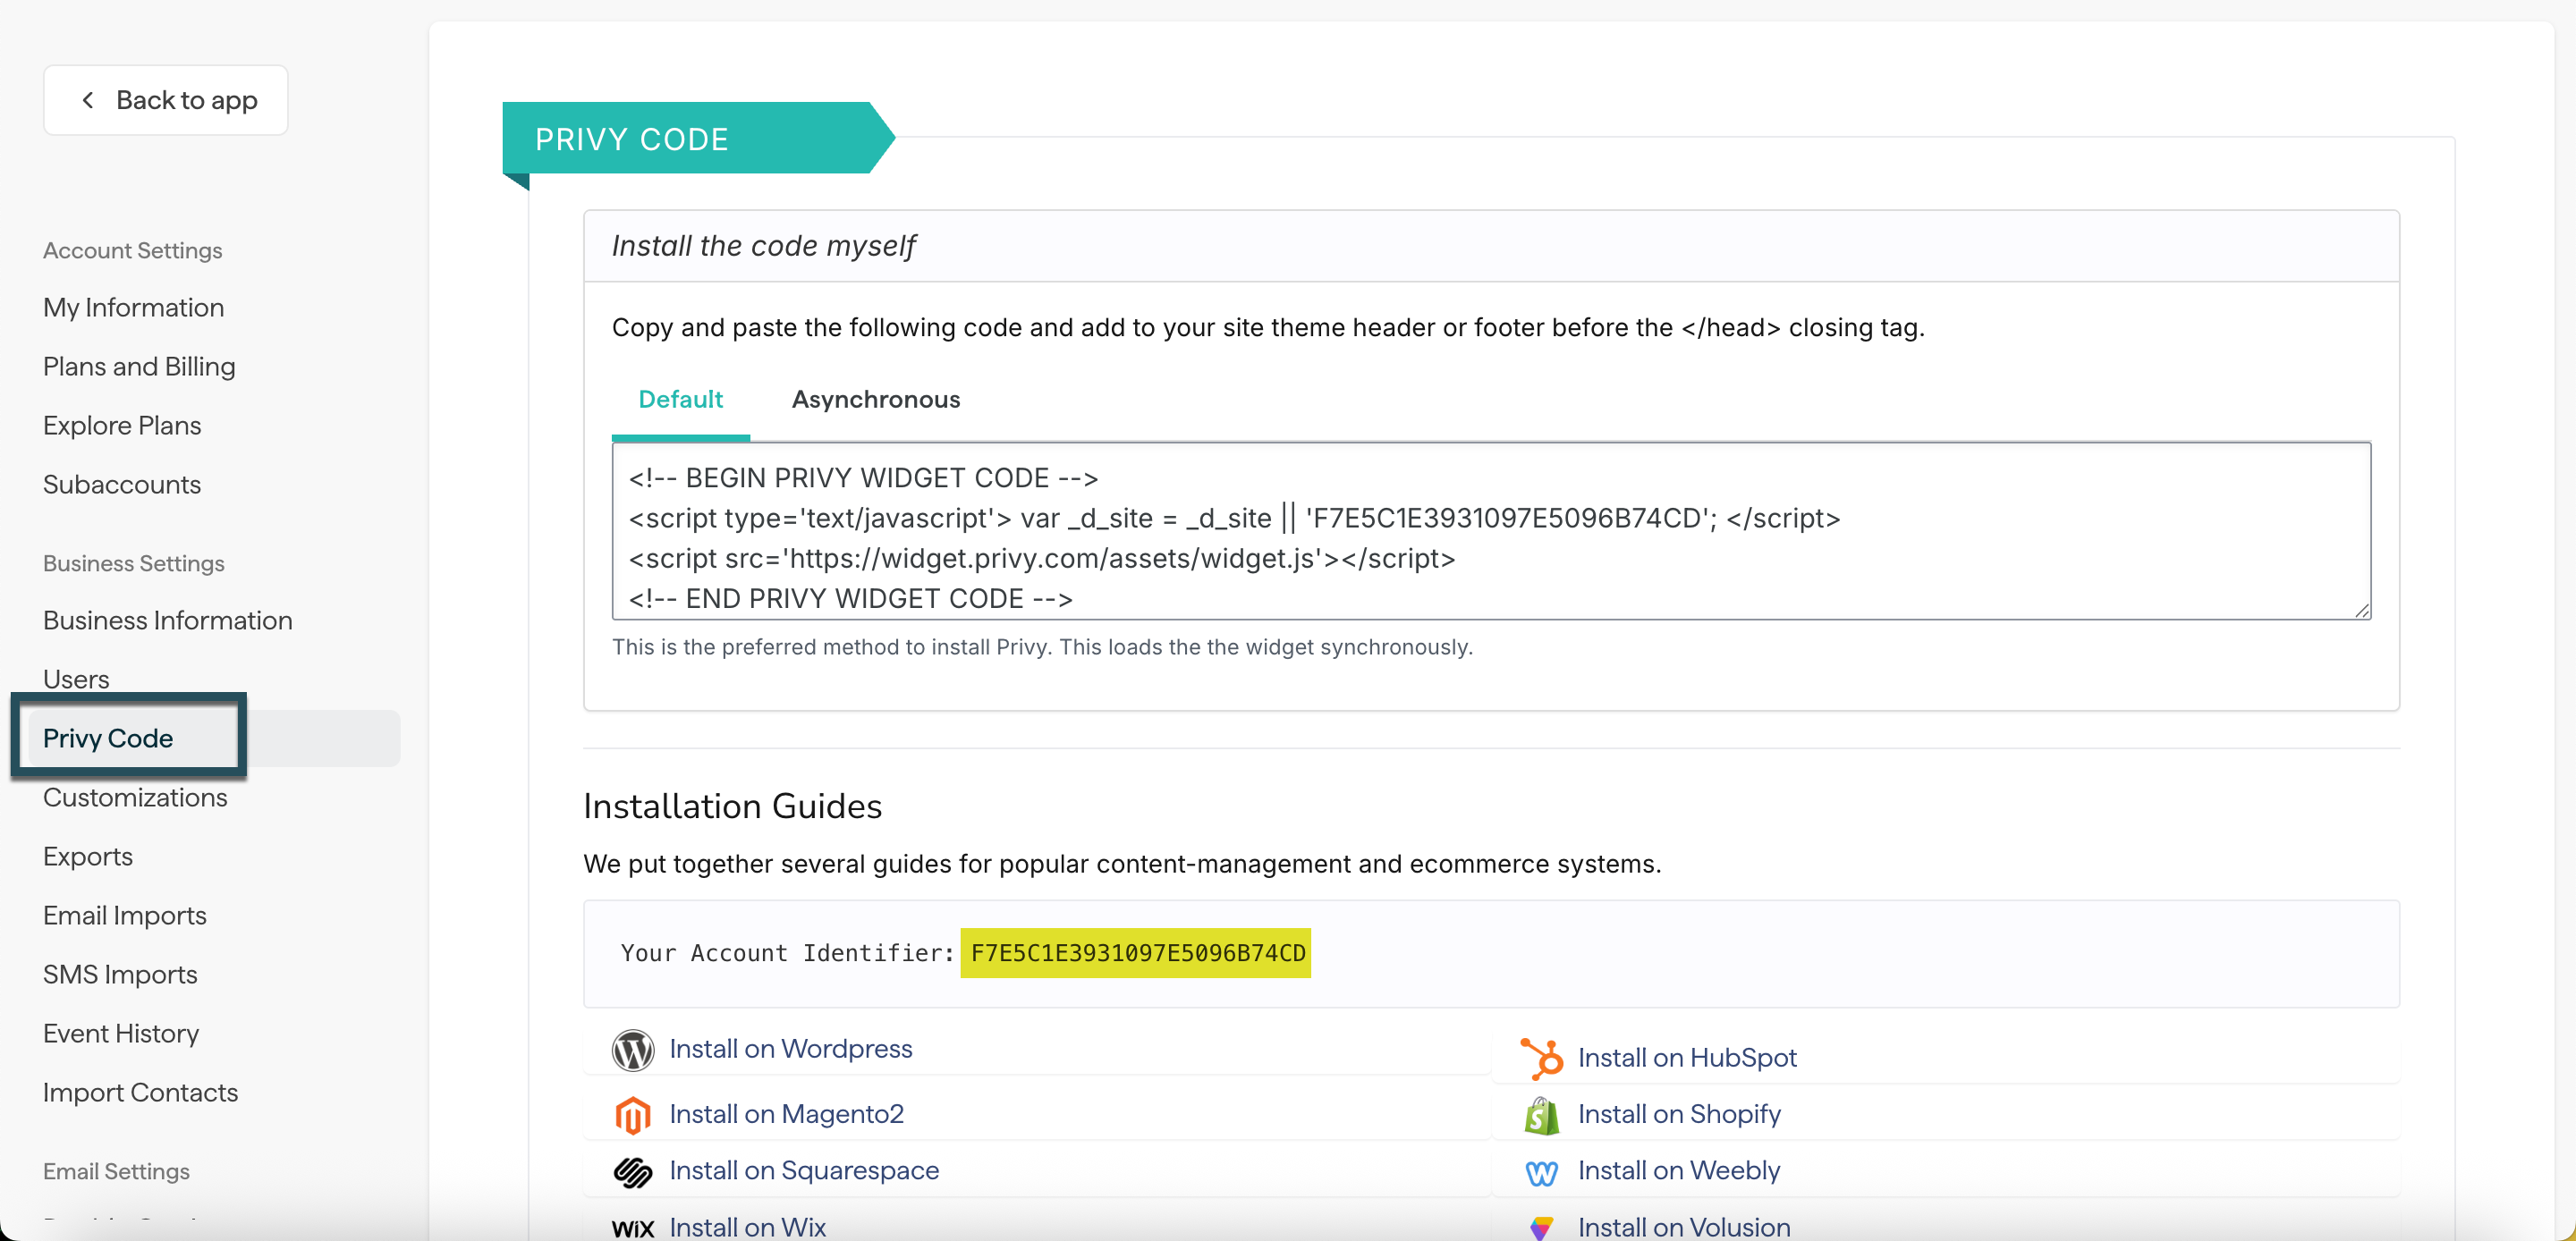Click the code box resize handle
The height and width of the screenshot is (1241, 2576).
click(x=2362, y=610)
